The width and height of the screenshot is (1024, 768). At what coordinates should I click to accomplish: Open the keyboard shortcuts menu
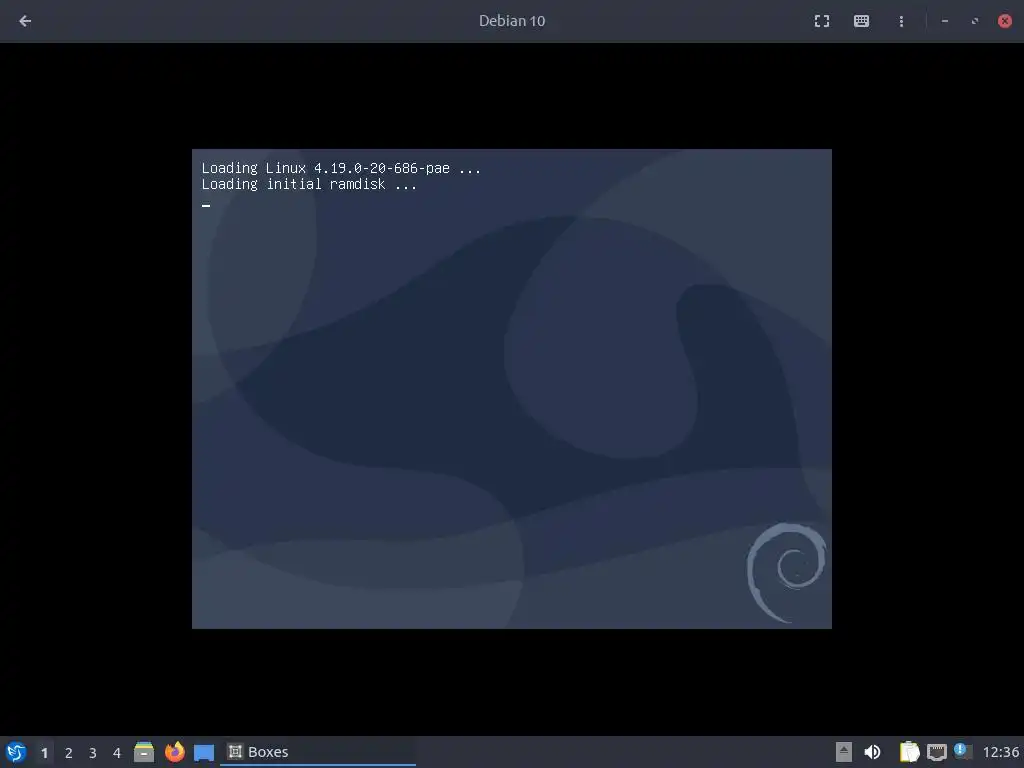pyautogui.click(x=861, y=21)
